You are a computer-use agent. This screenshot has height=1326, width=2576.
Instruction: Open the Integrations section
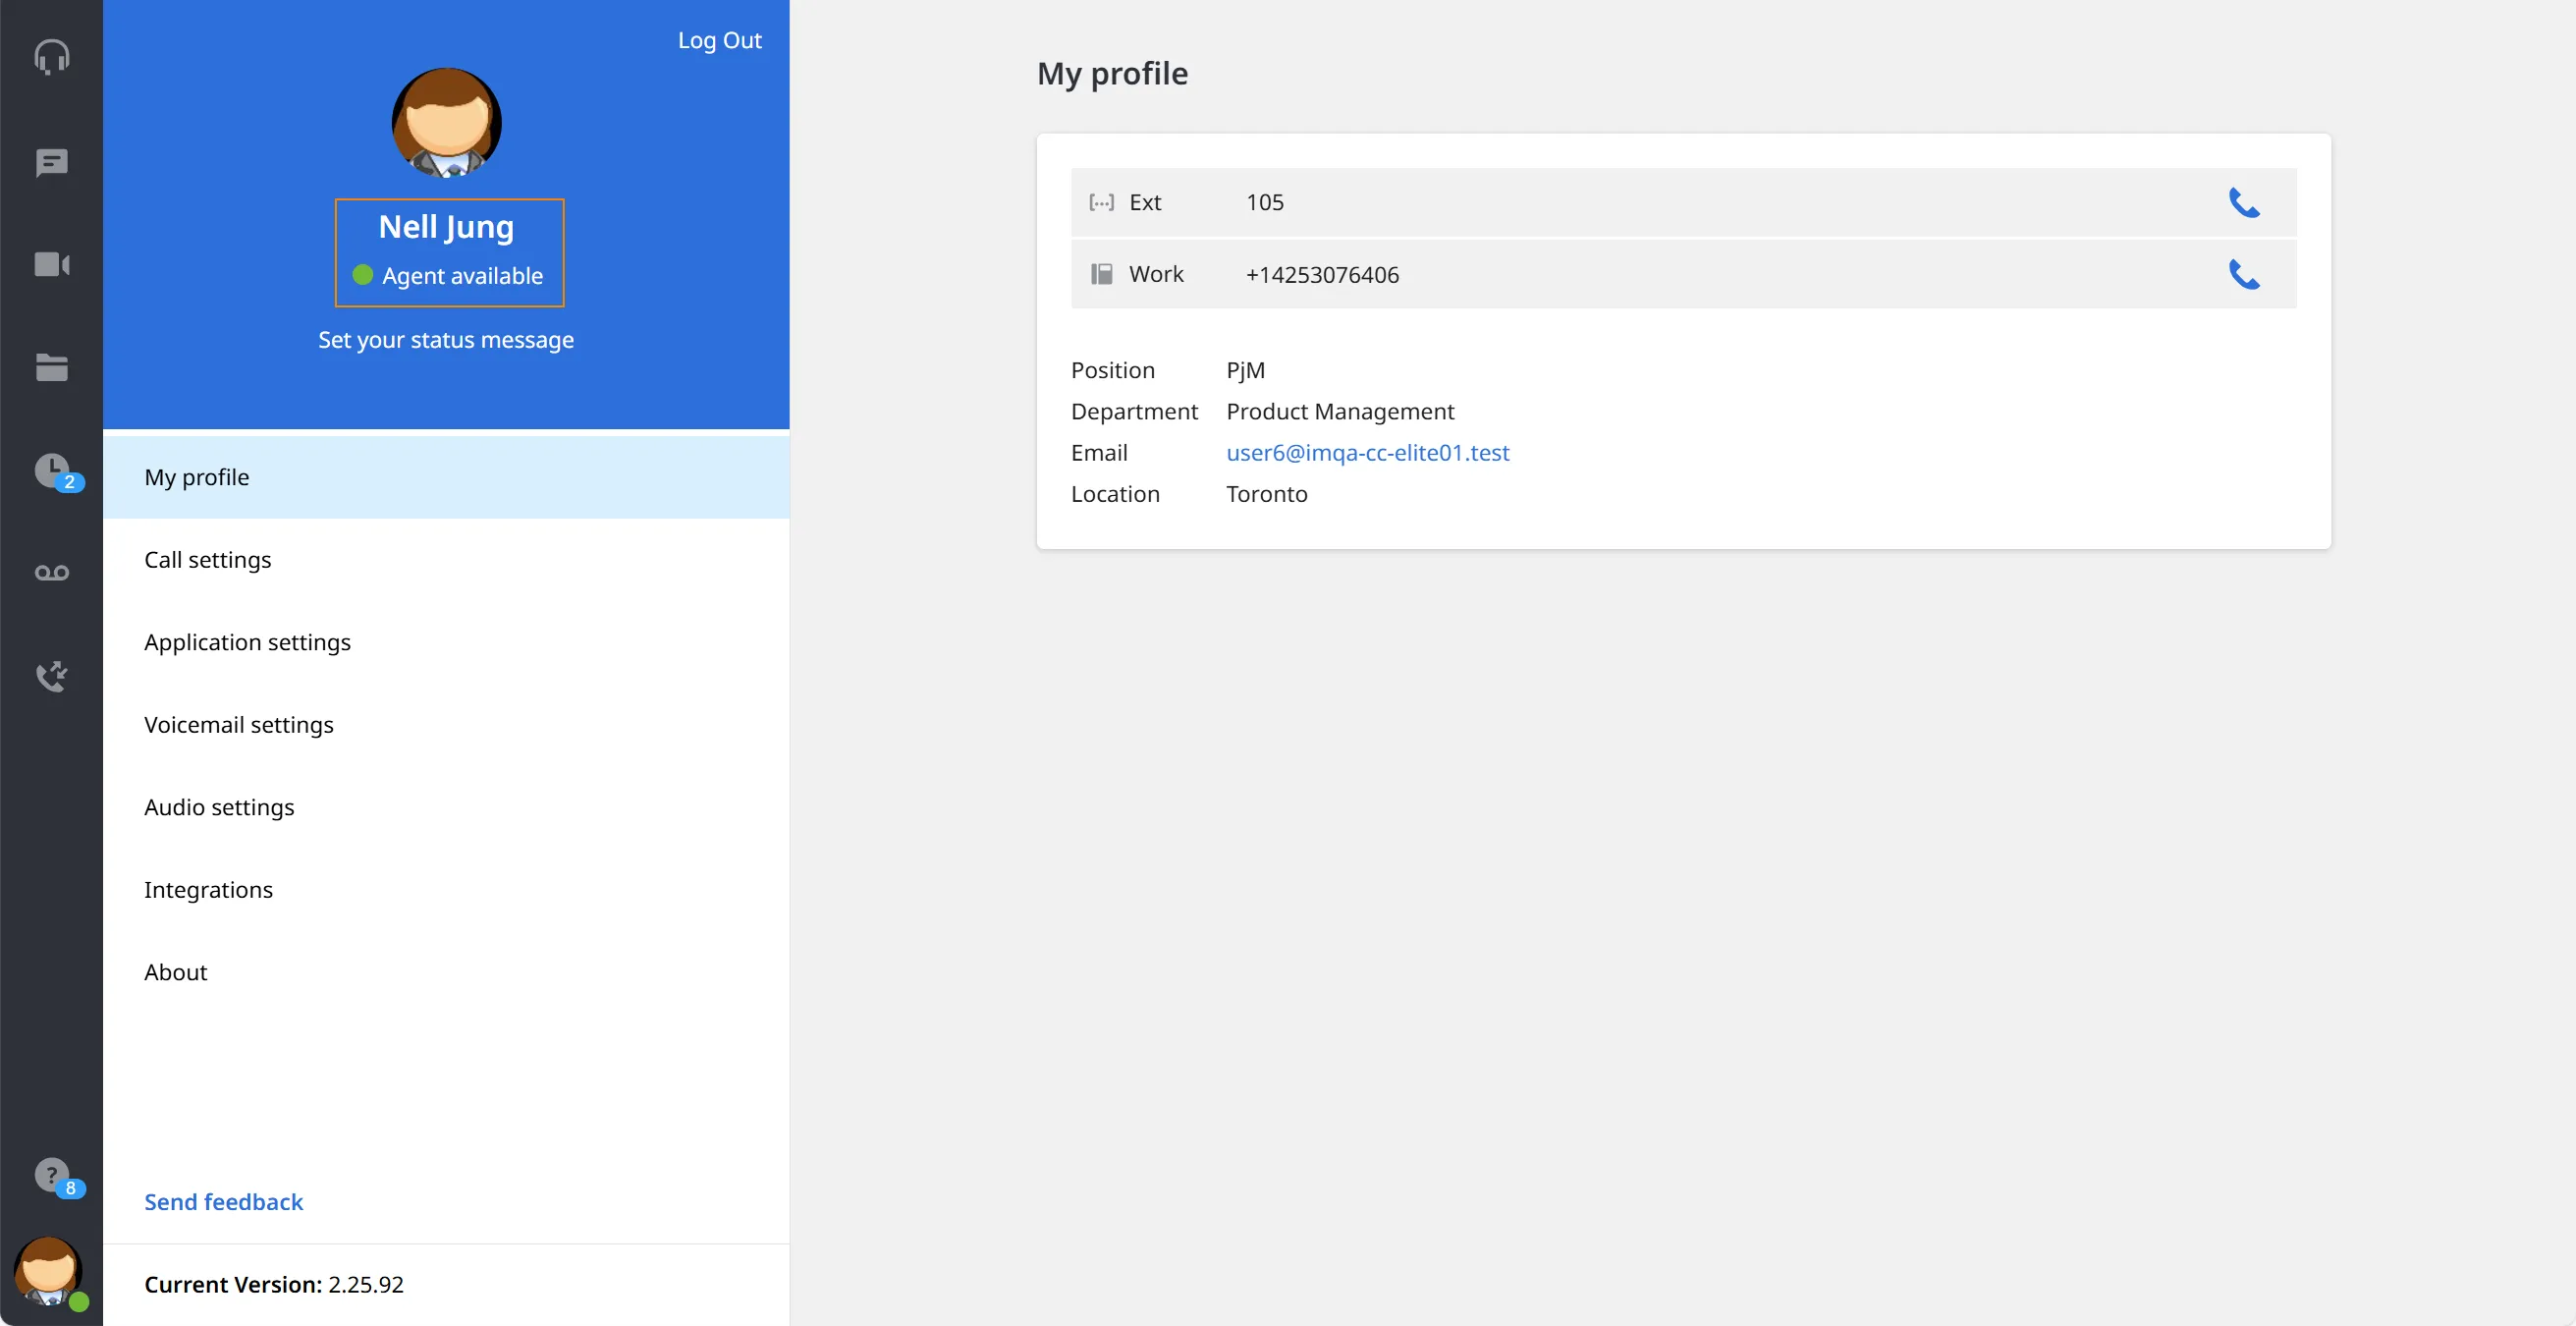coord(446,890)
